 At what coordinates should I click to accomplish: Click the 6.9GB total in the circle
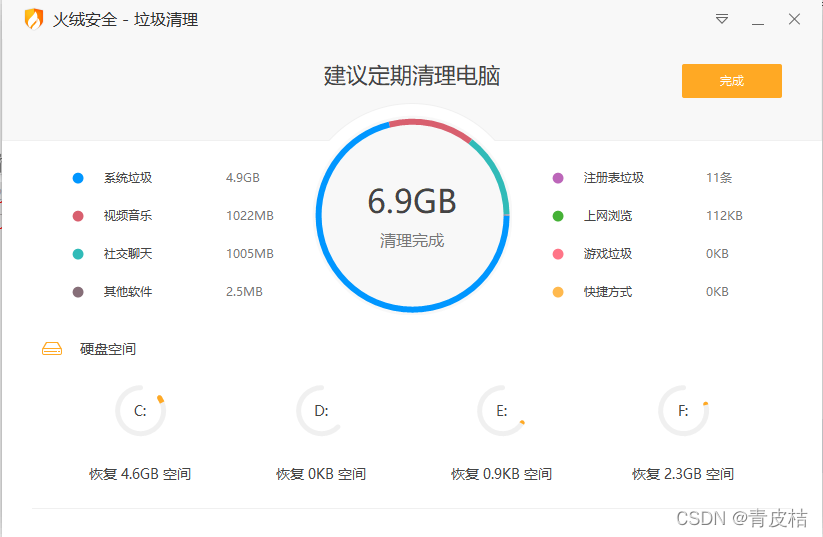[x=412, y=201]
